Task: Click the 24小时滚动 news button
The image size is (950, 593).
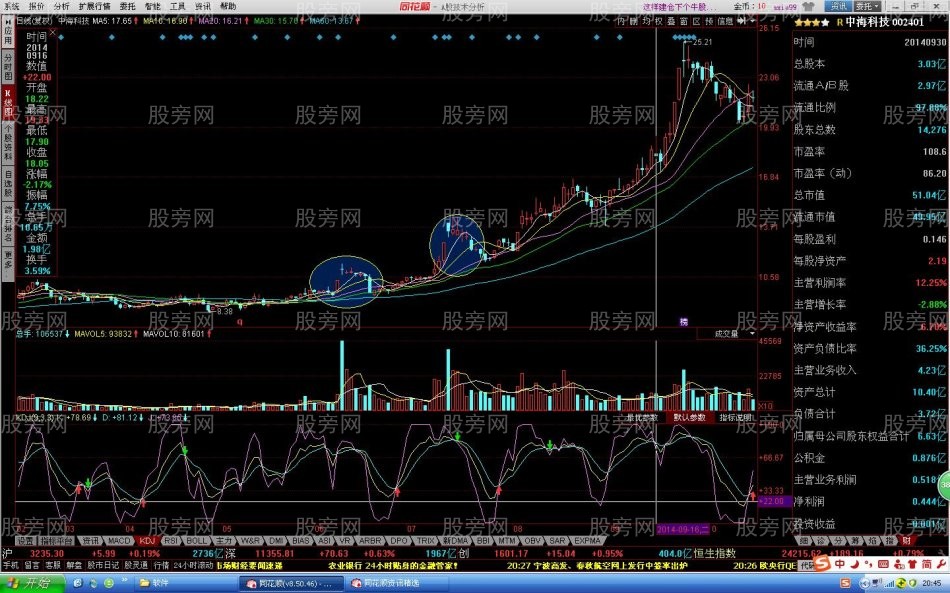Action: [x=193, y=565]
